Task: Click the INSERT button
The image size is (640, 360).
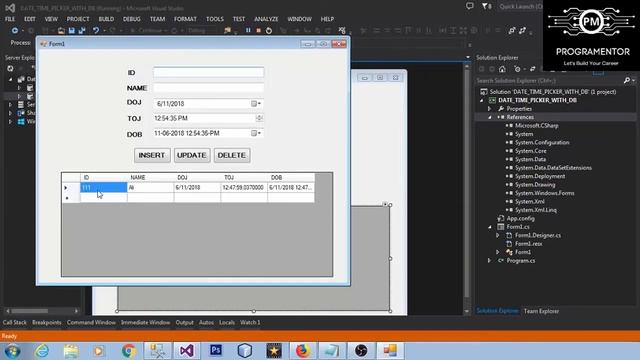Action: (x=152, y=156)
